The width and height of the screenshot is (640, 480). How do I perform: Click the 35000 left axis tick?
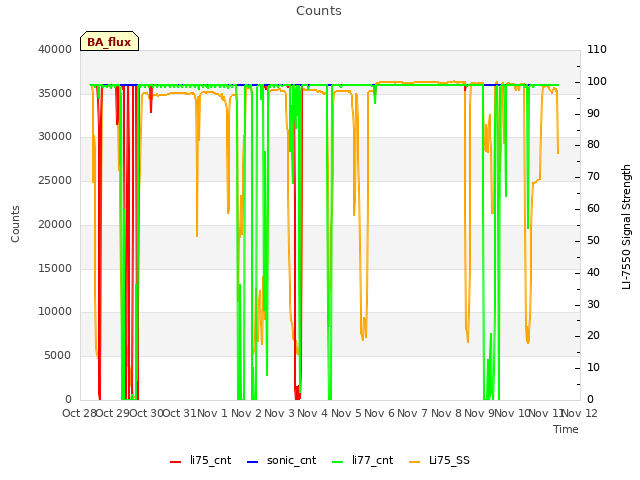[x=55, y=93]
